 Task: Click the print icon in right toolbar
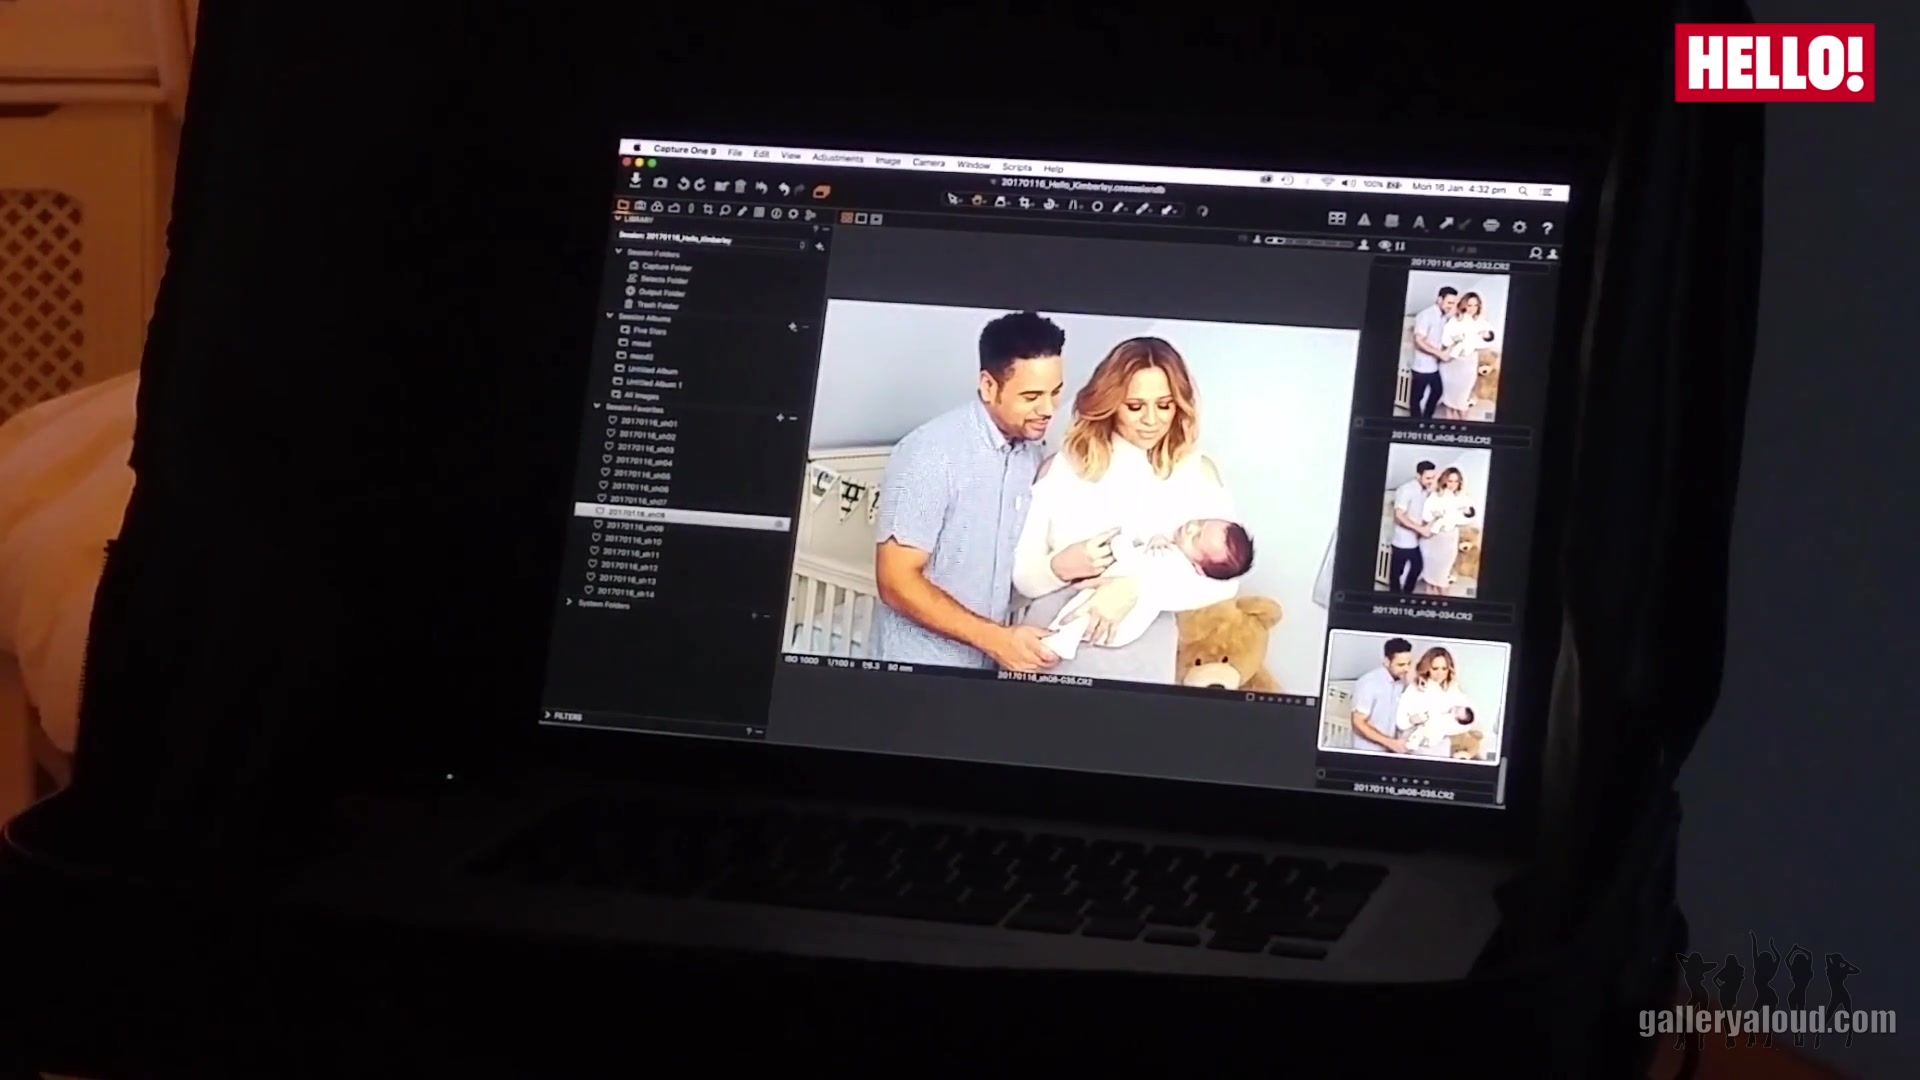[x=1491, y=225]
